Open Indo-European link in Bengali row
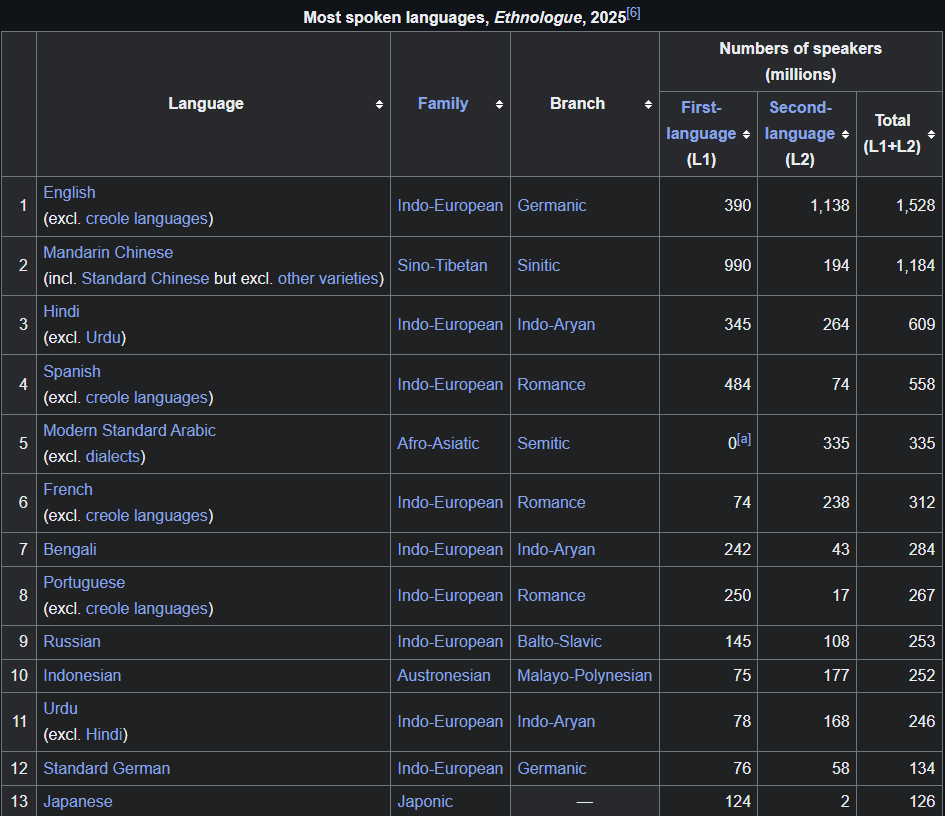The image size is (945, 816). point(450,550)
